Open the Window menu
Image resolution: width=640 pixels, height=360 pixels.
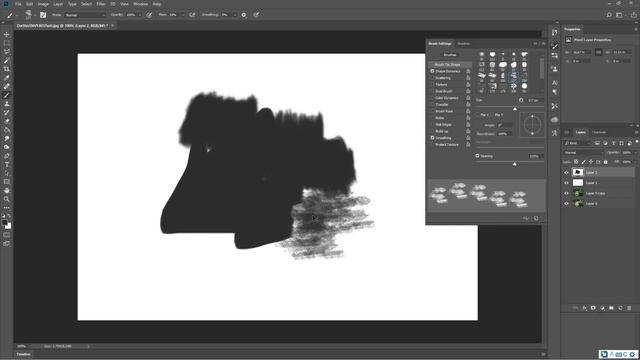coord(141,4)
